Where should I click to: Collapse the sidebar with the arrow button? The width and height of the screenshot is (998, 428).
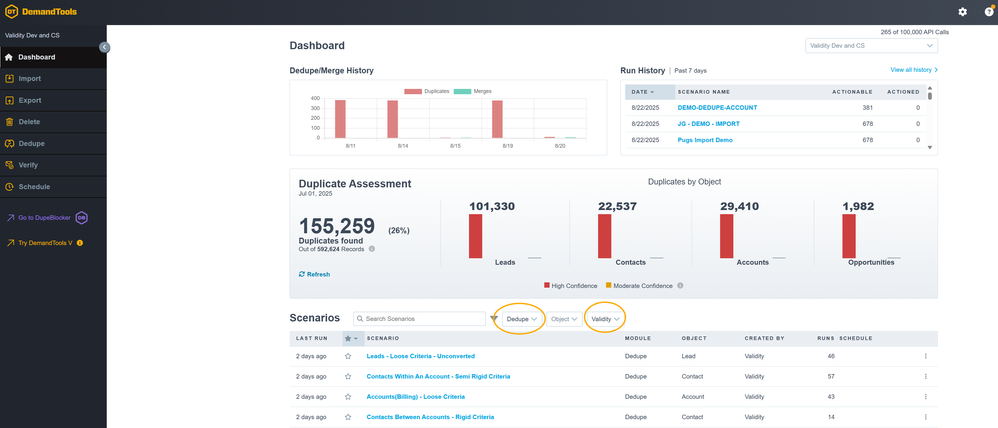tap(104, 47)
